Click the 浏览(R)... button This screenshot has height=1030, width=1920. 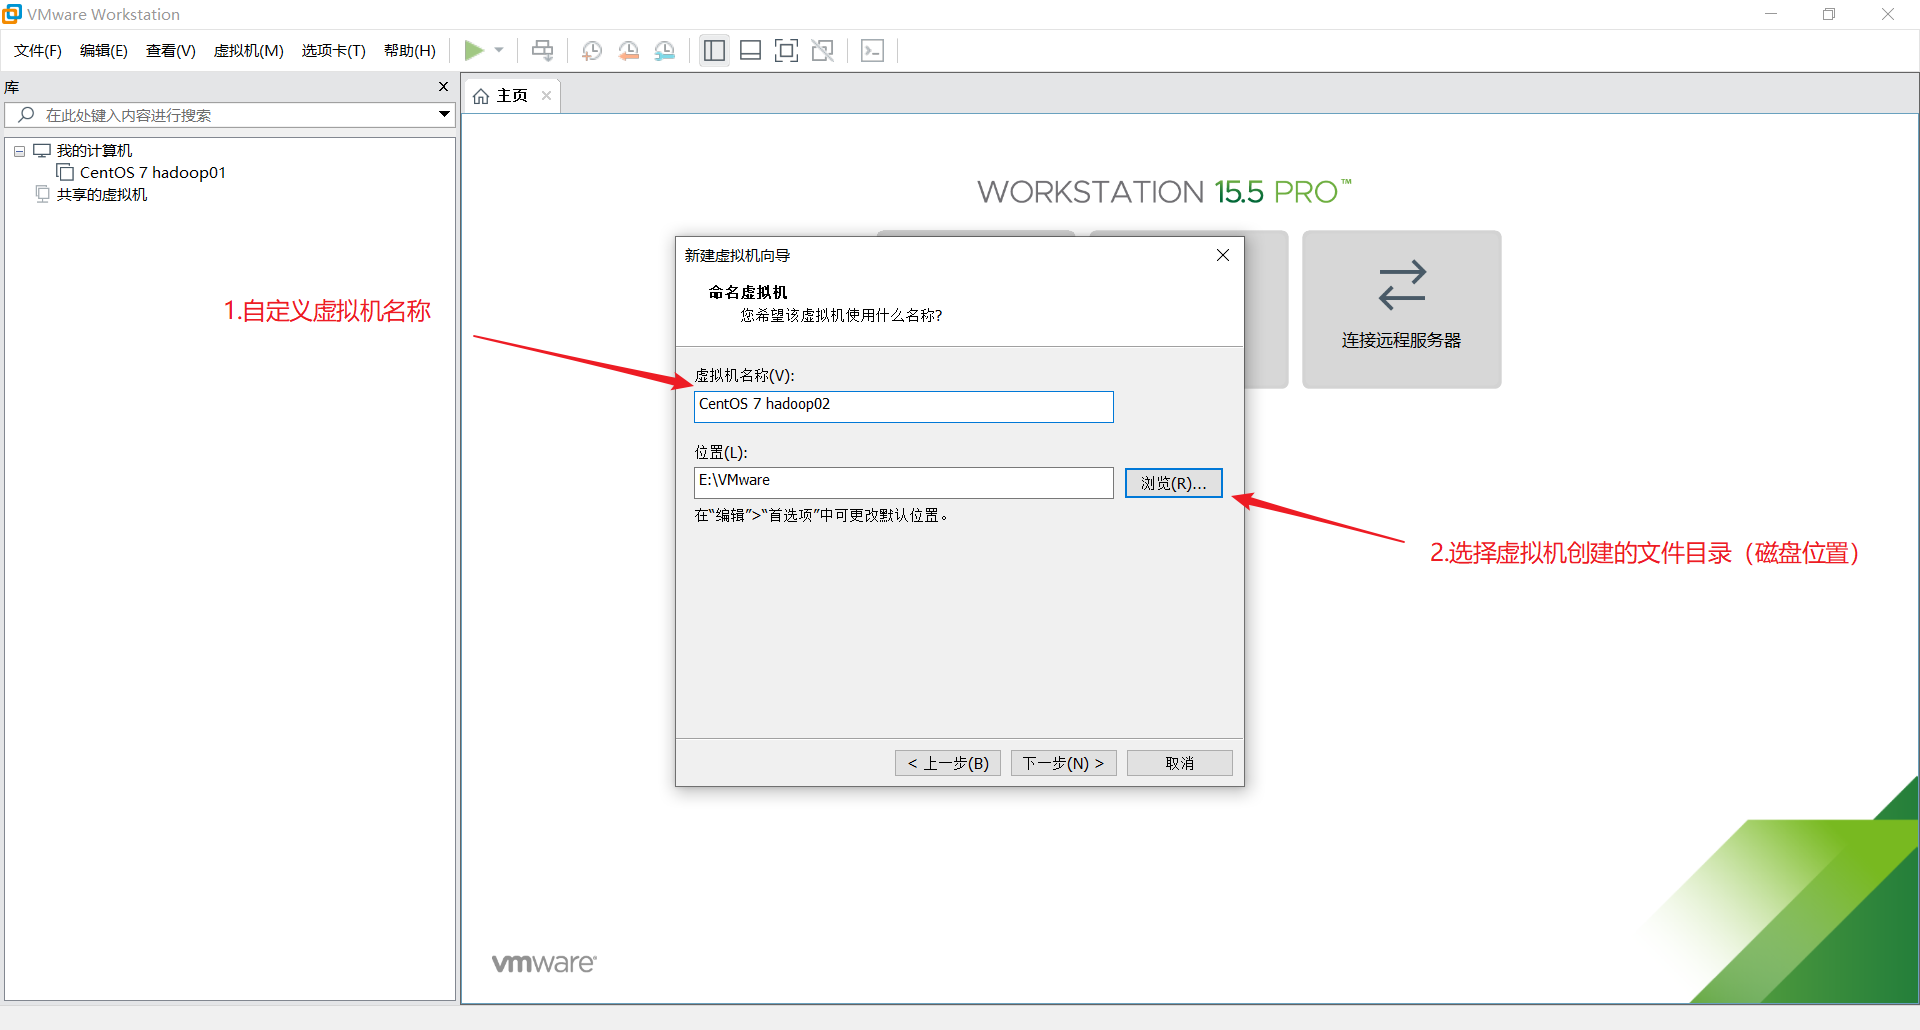coord(1173,483)
